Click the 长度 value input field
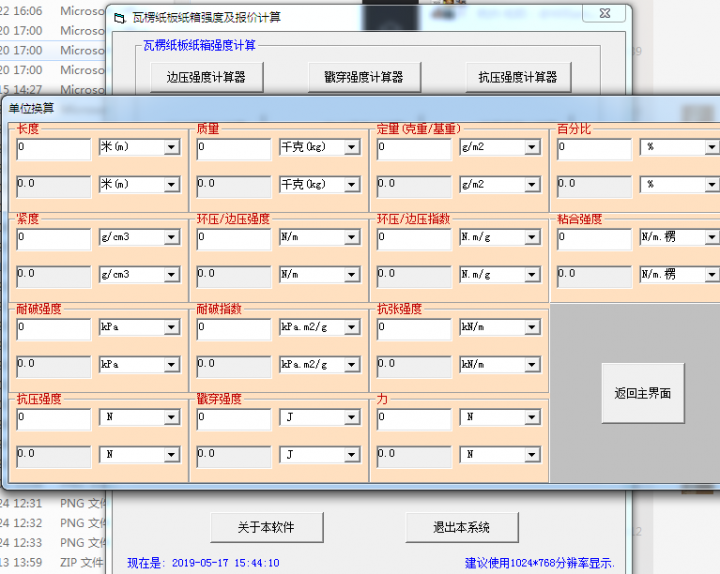Image resolution: width=720 pixels, height=574 pixels. [53, 148]
